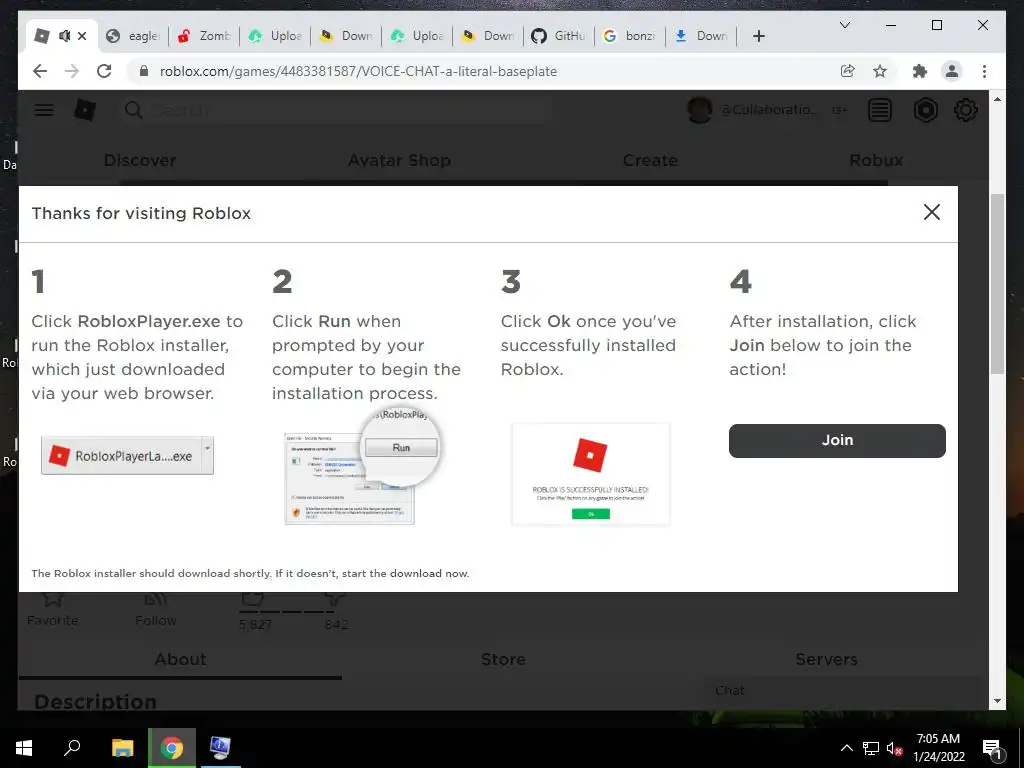Select the About tab
The width and height of the screenshot is (1024, 768).
[x=180, y=659]
